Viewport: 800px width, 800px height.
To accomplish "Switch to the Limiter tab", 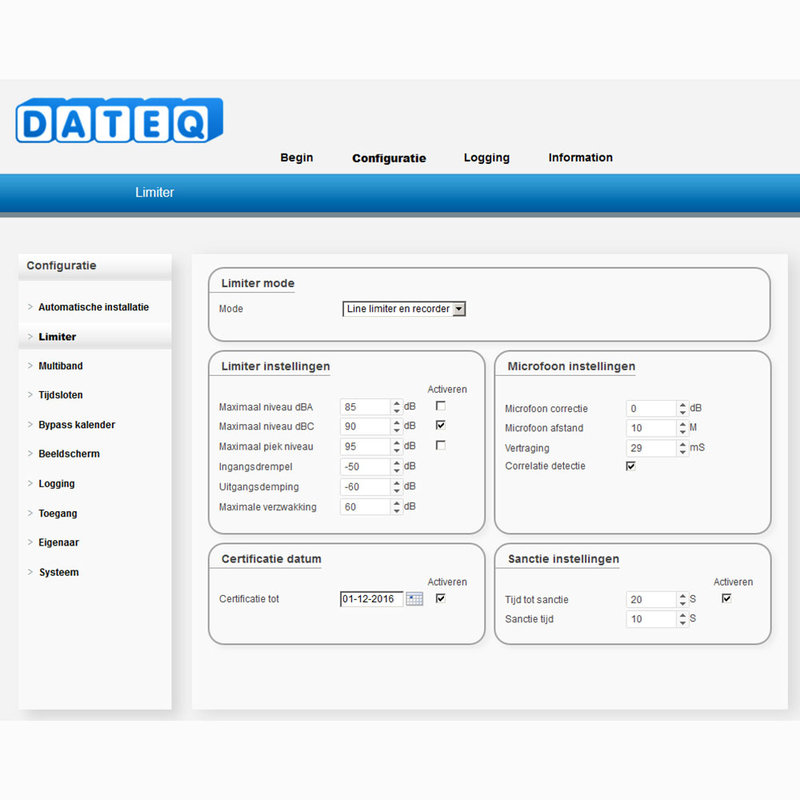I will [x=155, y=192].
